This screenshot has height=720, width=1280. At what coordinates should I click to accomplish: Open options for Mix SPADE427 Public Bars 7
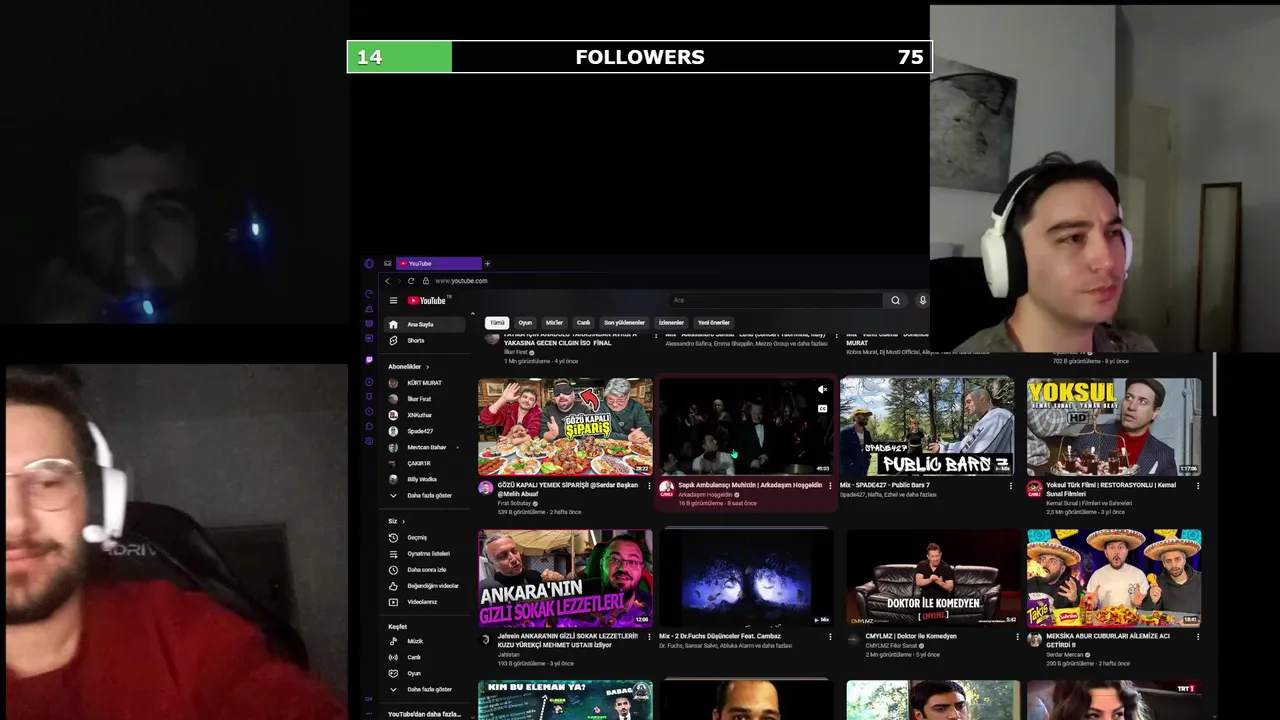point(1010,486)
